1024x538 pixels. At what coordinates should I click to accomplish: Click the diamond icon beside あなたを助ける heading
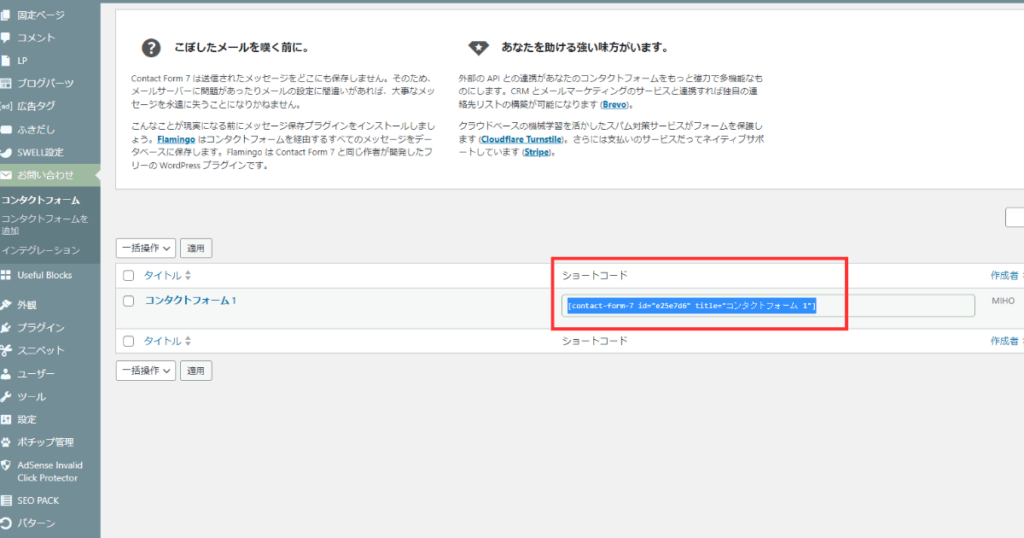coord(478,48)
